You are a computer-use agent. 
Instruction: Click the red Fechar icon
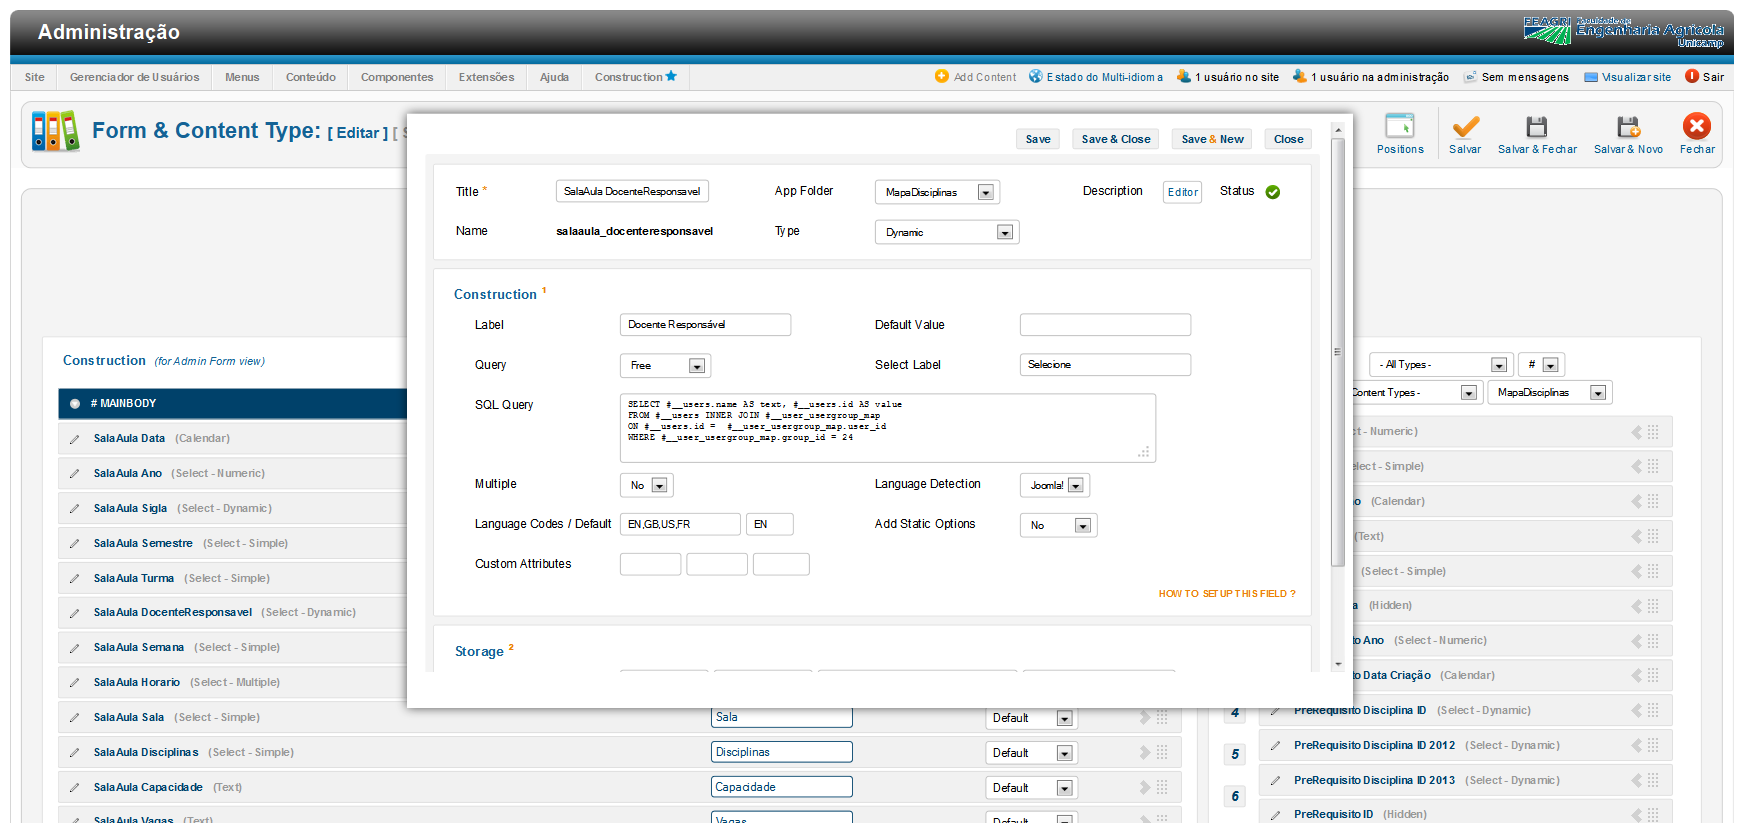point(1696,126)
